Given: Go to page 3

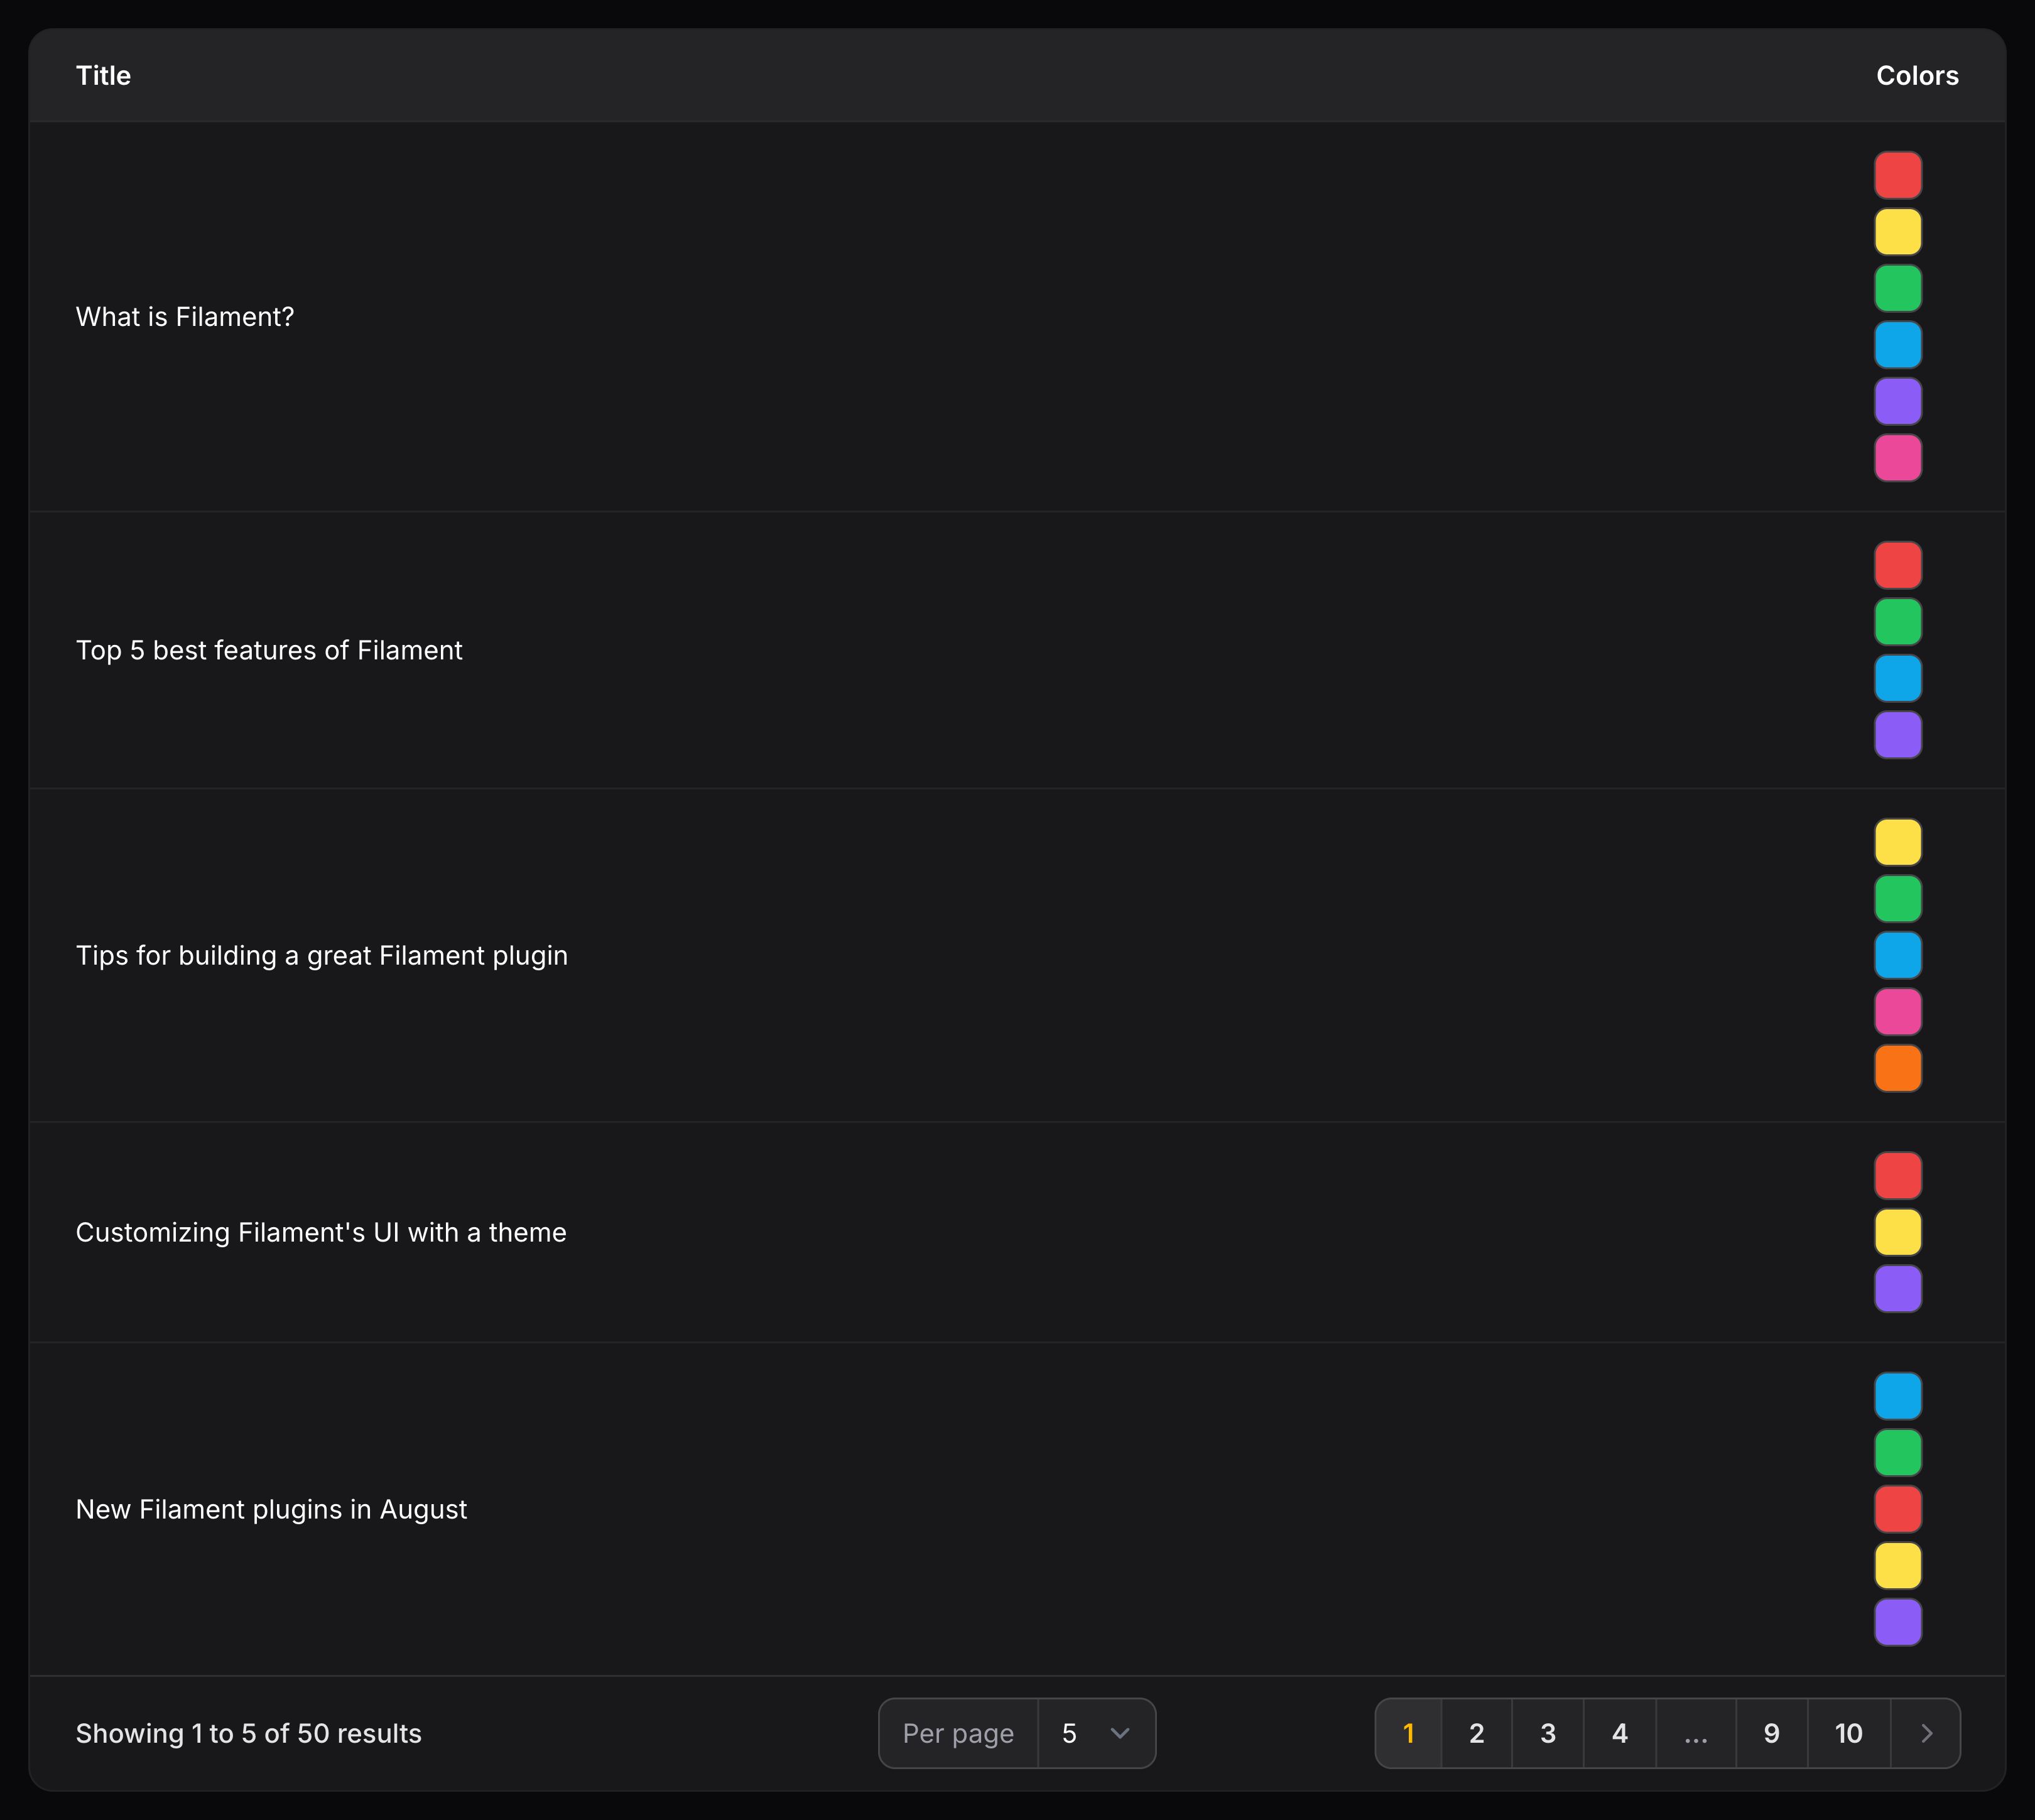Looking at the screenshot, I should [x=1548, y=1733].
